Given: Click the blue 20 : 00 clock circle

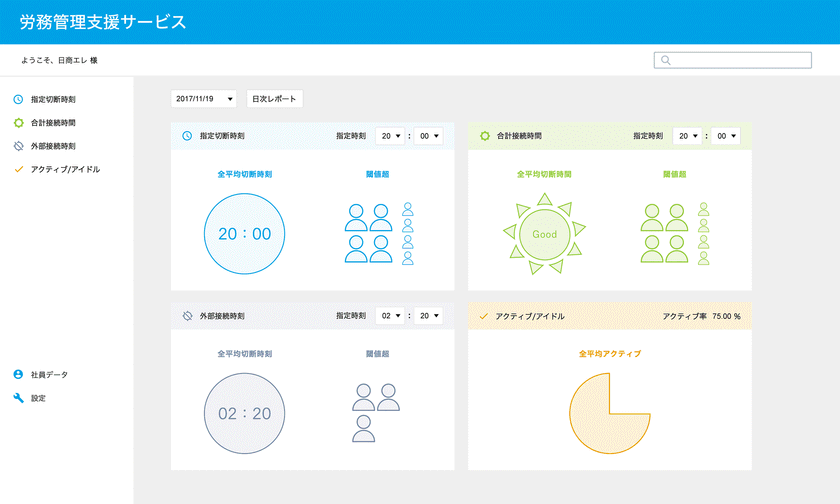Looking at the screenshot, I should [245, 234].
